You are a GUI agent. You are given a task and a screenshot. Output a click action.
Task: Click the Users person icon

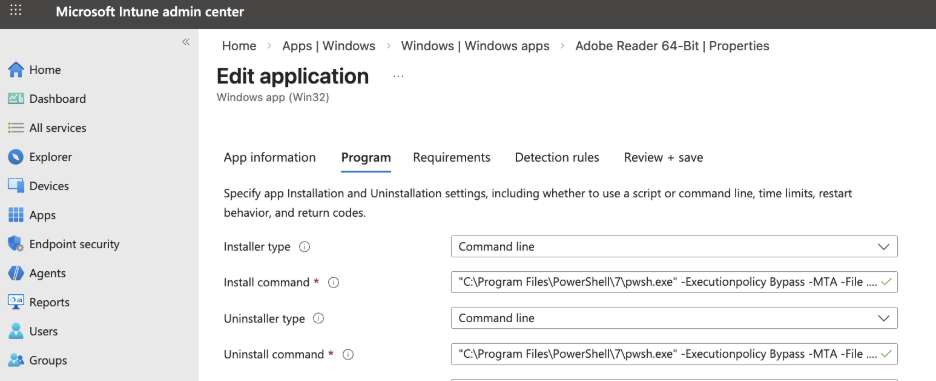tap(16, 331)
